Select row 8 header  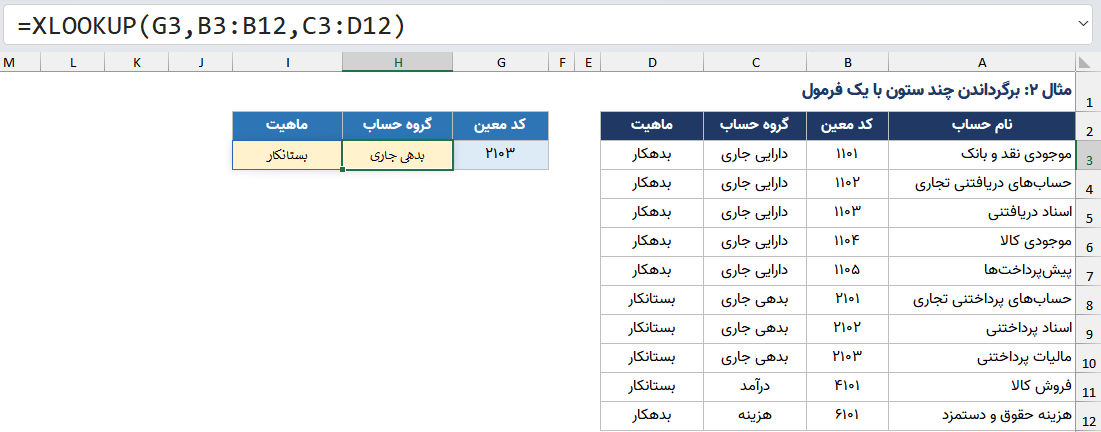[1088, 301]
